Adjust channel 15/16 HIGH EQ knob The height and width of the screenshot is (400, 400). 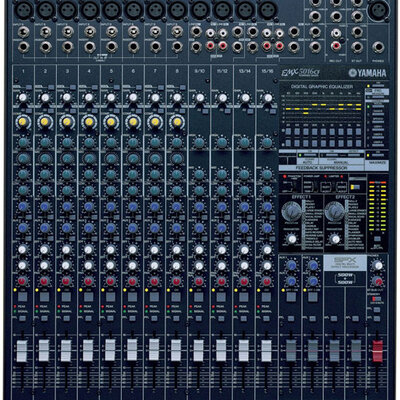[266, 142]
